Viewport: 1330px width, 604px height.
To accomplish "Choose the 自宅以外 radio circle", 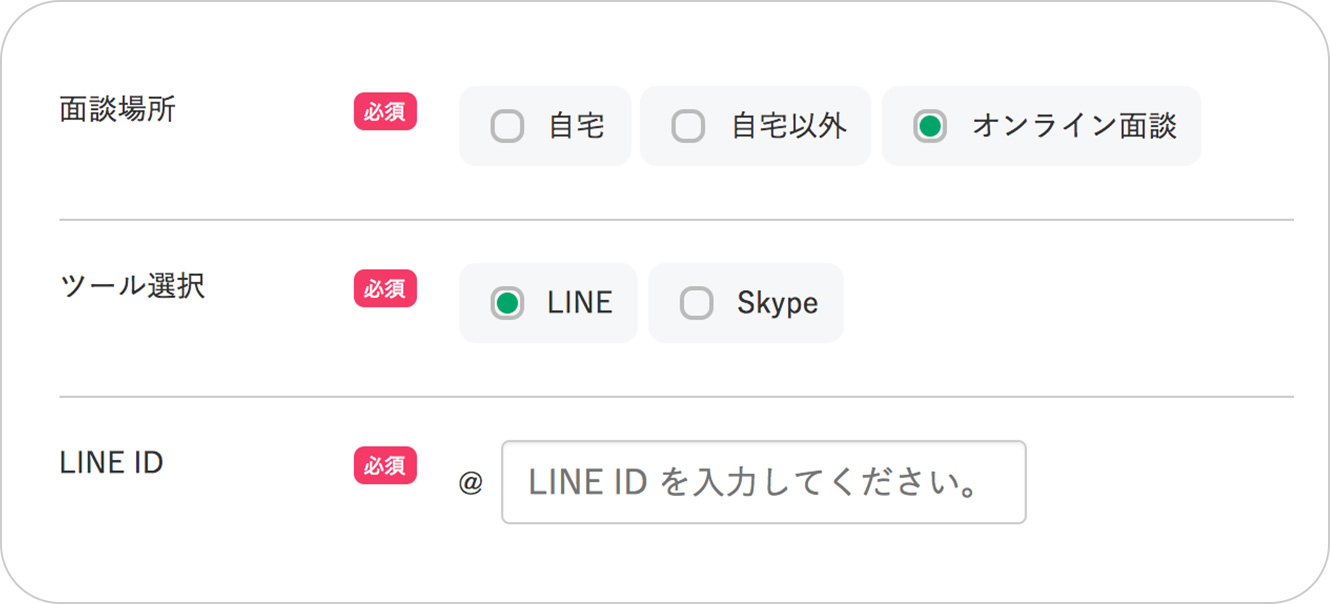I will (x=688, y=127).
